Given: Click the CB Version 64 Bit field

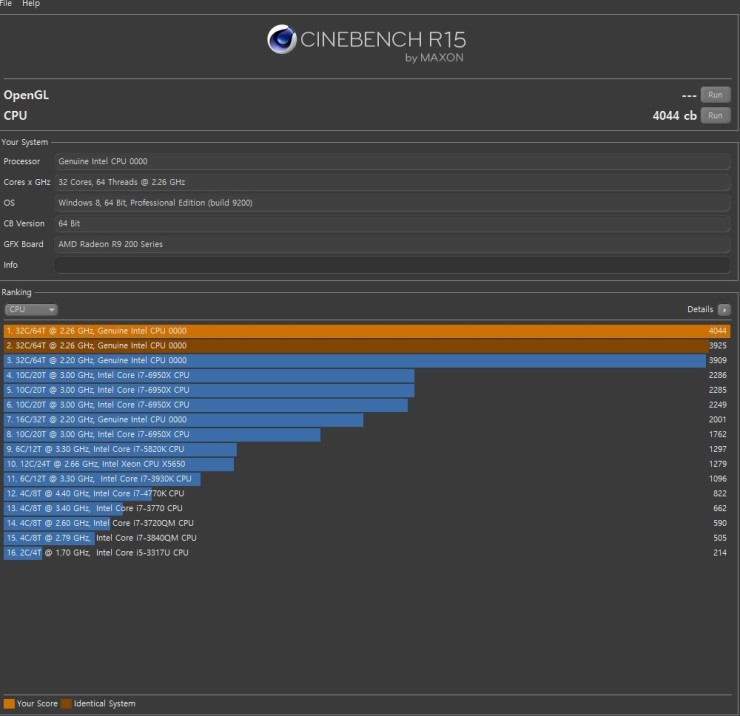Looking at the screenshot, I should tap(392, 224).
